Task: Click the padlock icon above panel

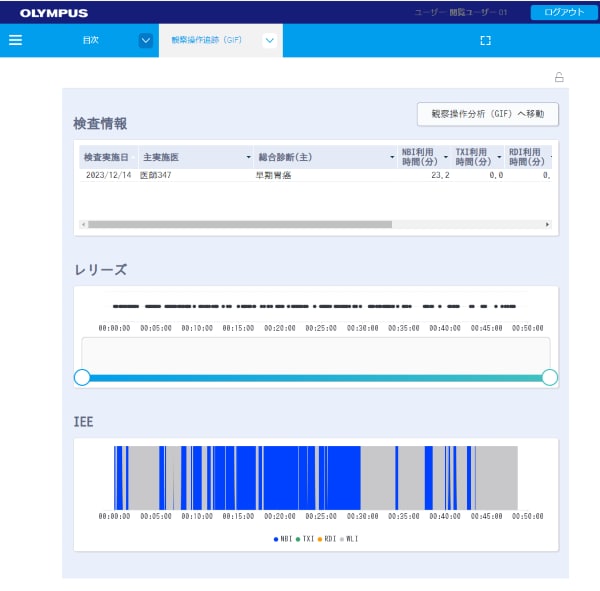Action: click(x=559, y=77)
